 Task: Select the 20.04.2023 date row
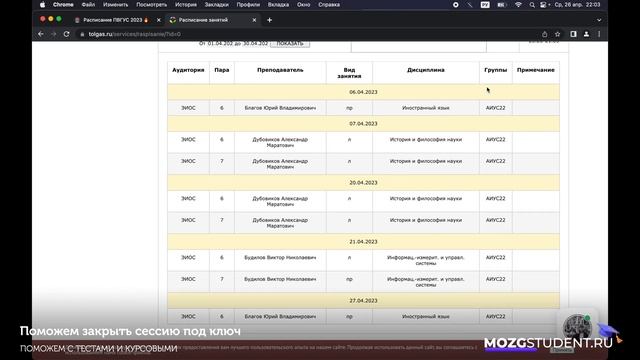pos(363,183)
